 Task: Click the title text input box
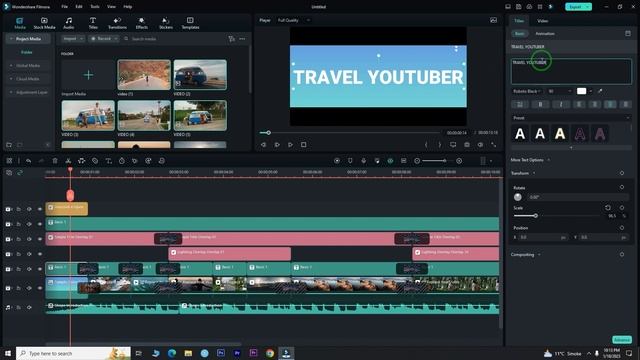[x=571, y=71]
